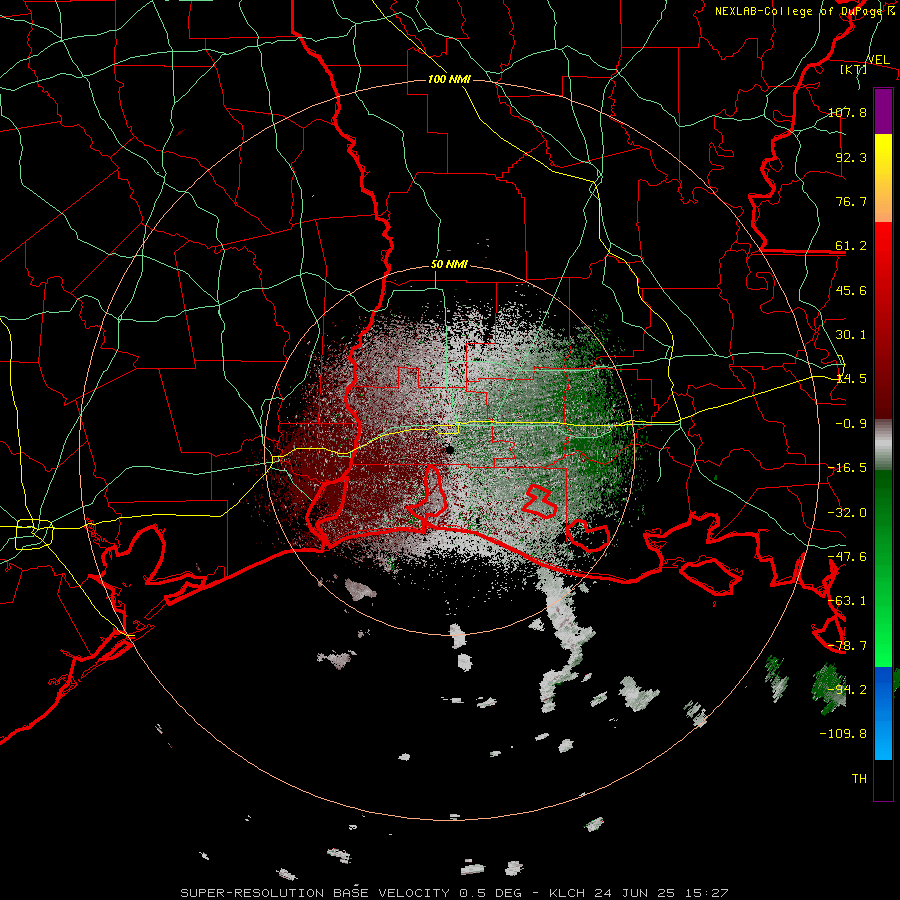This screenshot has height=900, width=900.
Task: Click the -16.5 value on velocity scale
Action: pos(847,468)
